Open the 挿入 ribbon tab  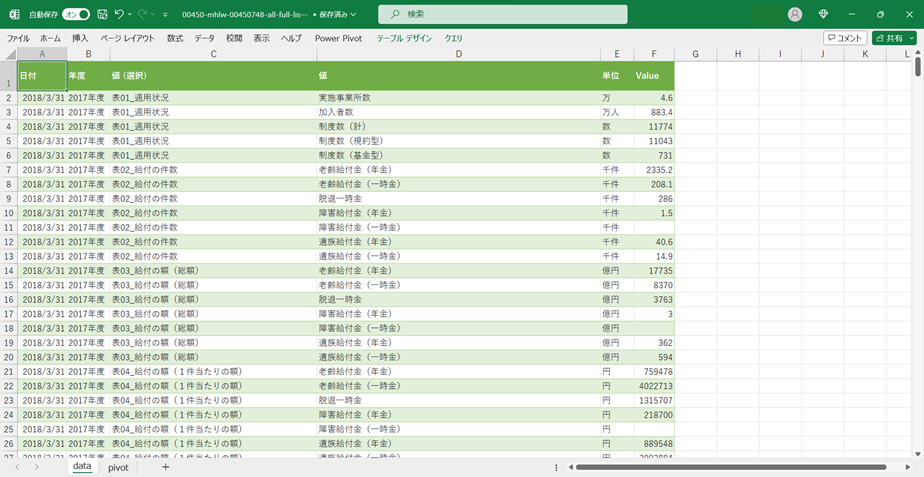tap(80, 38)
